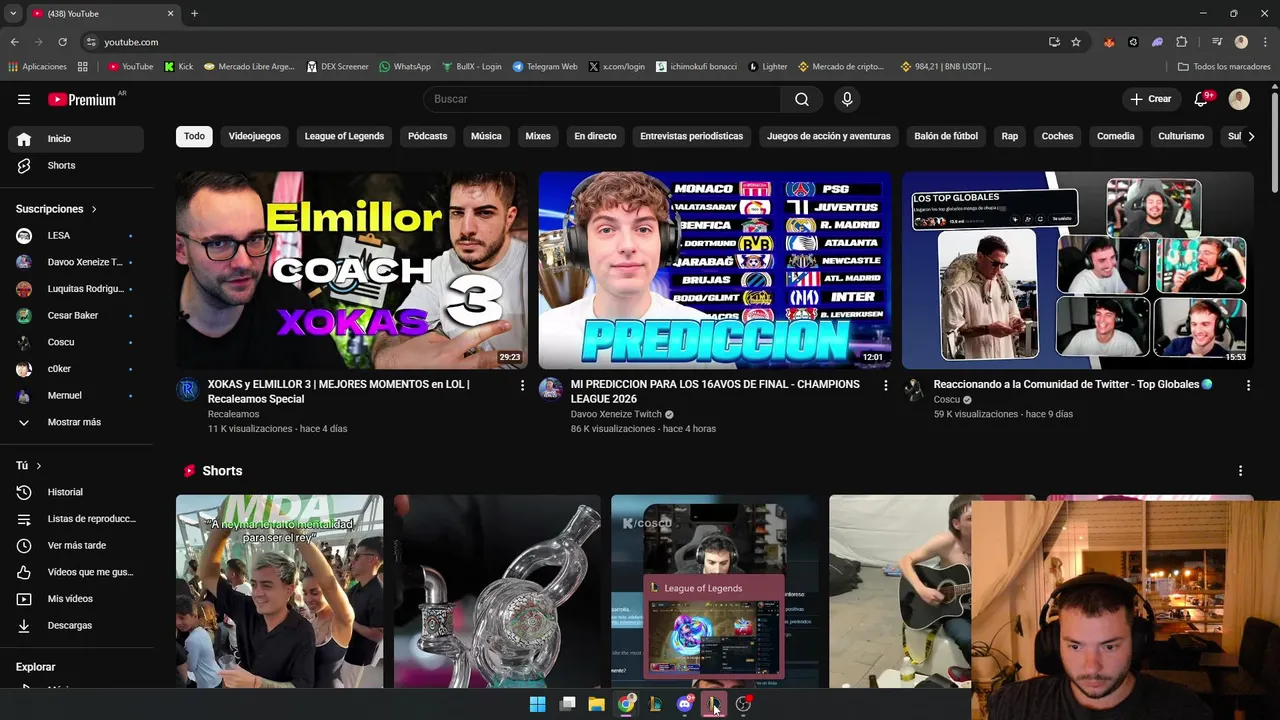
Task: Open the WhatsApp bookmark
Action: click(404, 67)
